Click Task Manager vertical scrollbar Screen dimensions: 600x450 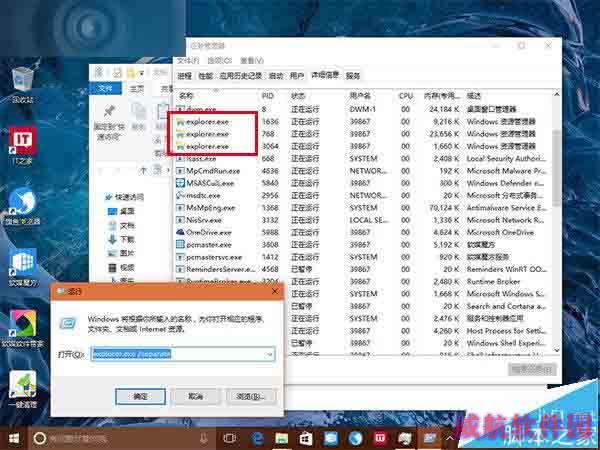[557, 168]
